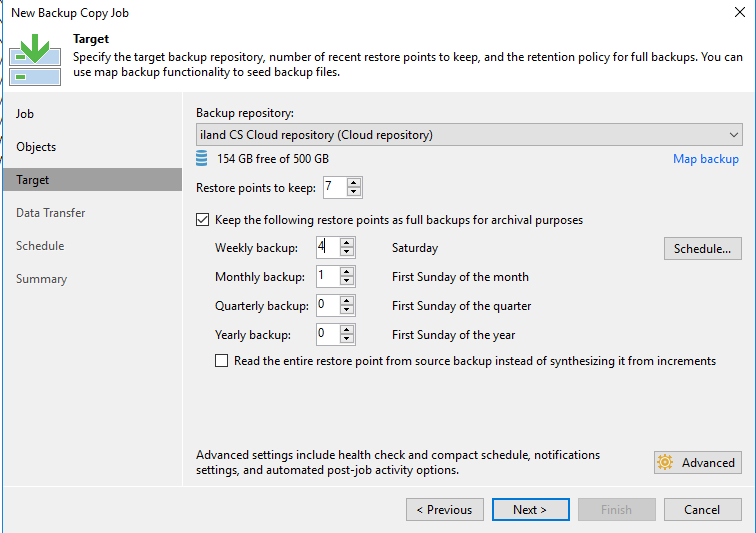Go back using the Previous button
Screen dimensions: 756x533
tap(445, 509)
